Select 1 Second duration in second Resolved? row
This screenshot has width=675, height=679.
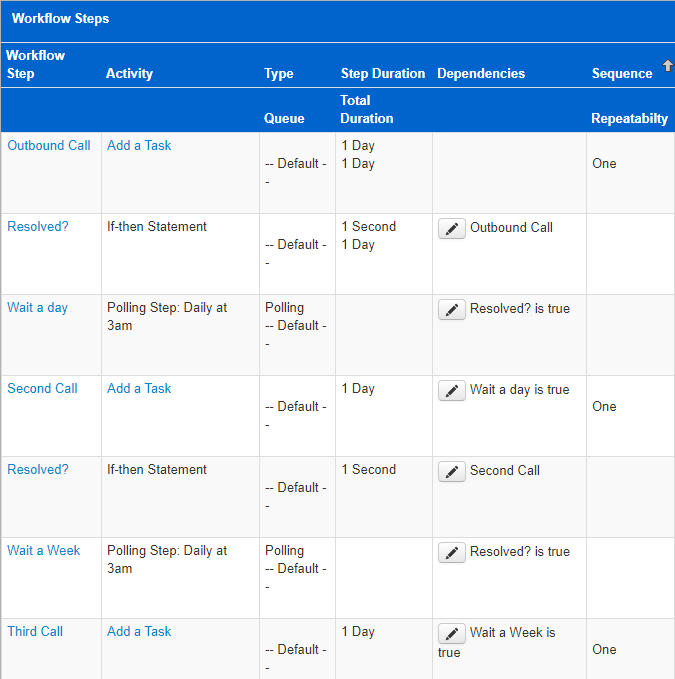(368, 469)
